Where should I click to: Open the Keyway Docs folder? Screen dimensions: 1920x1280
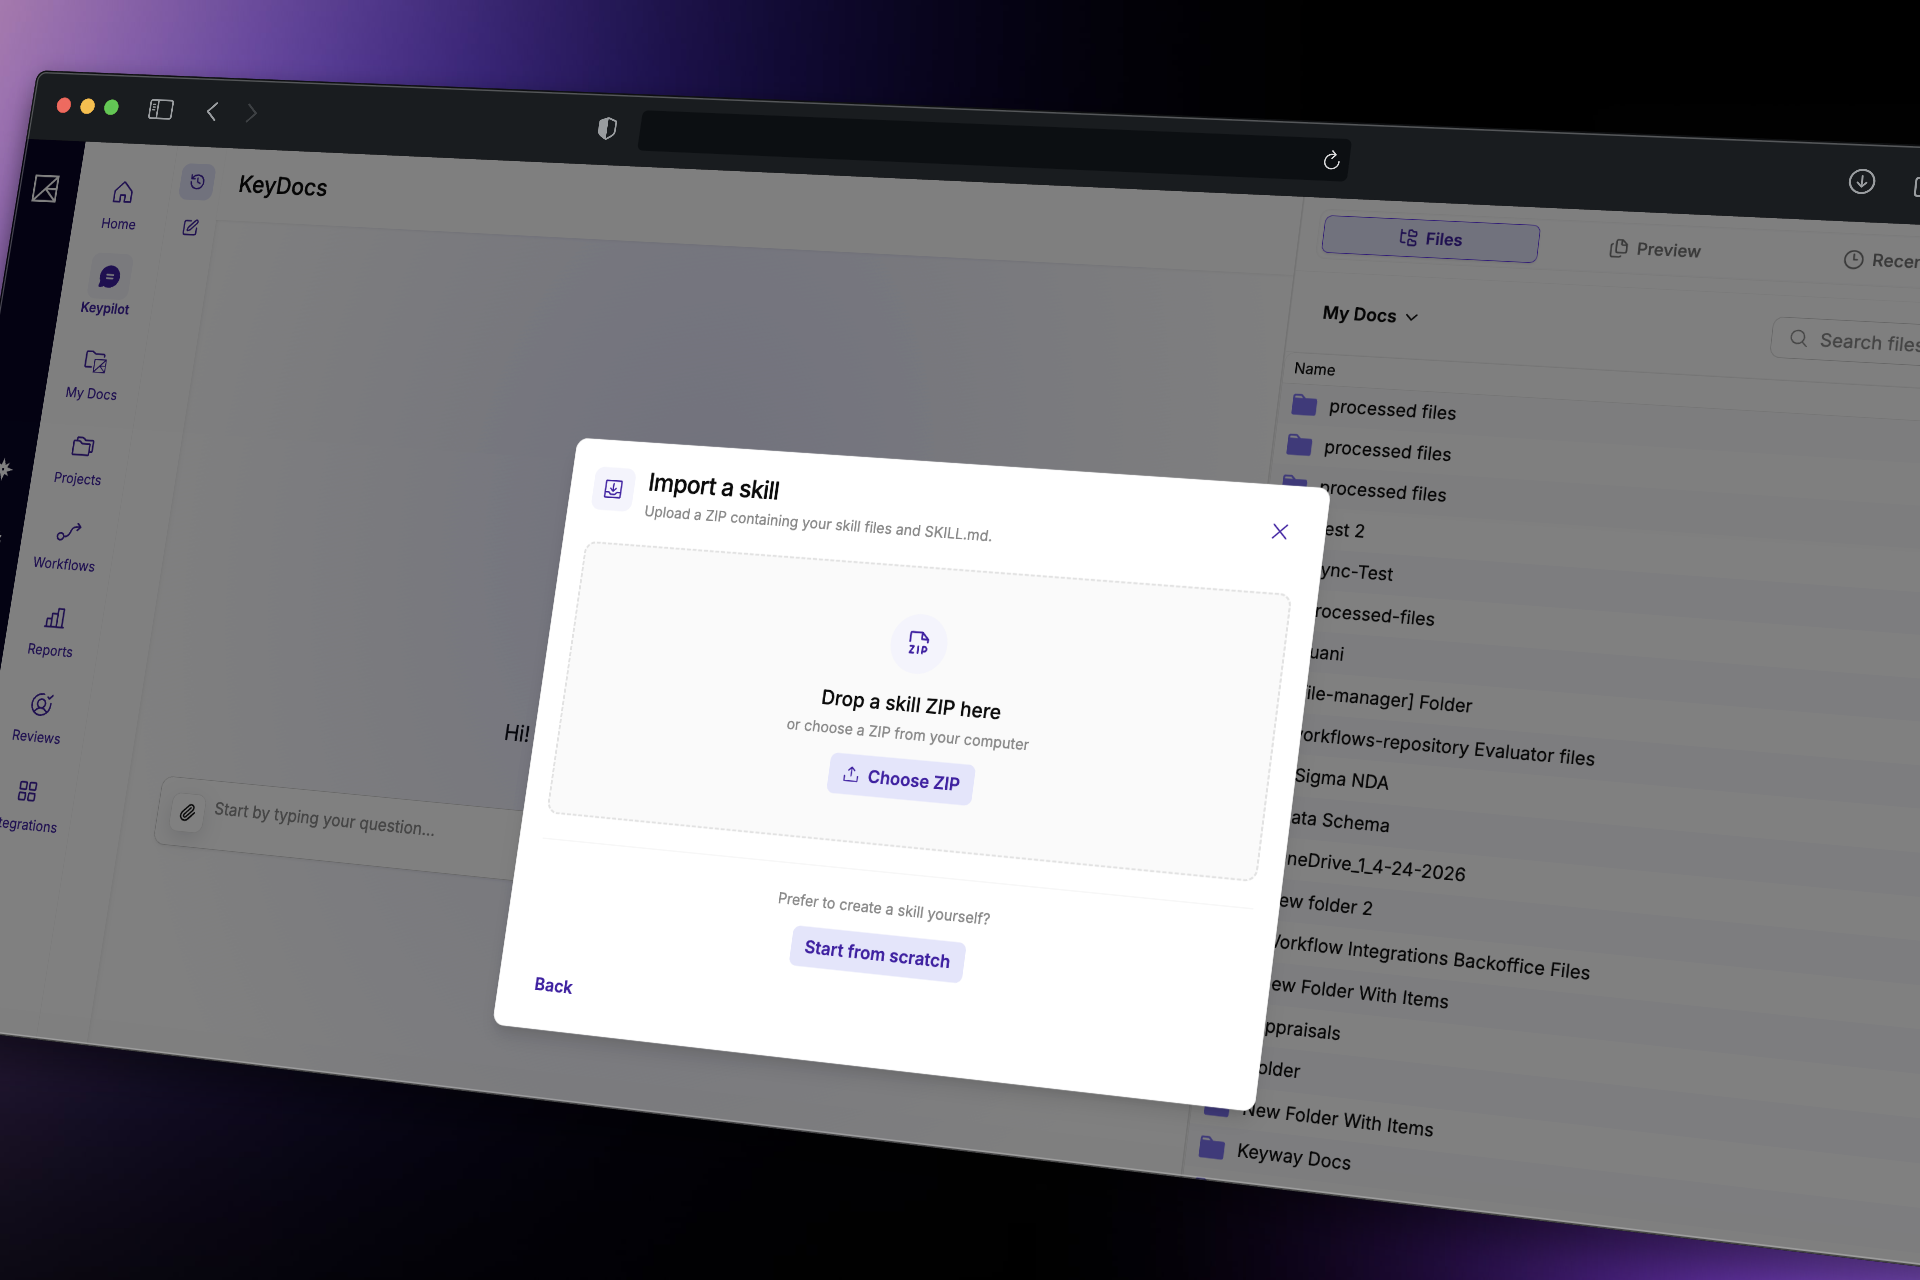[1293, 1156]
